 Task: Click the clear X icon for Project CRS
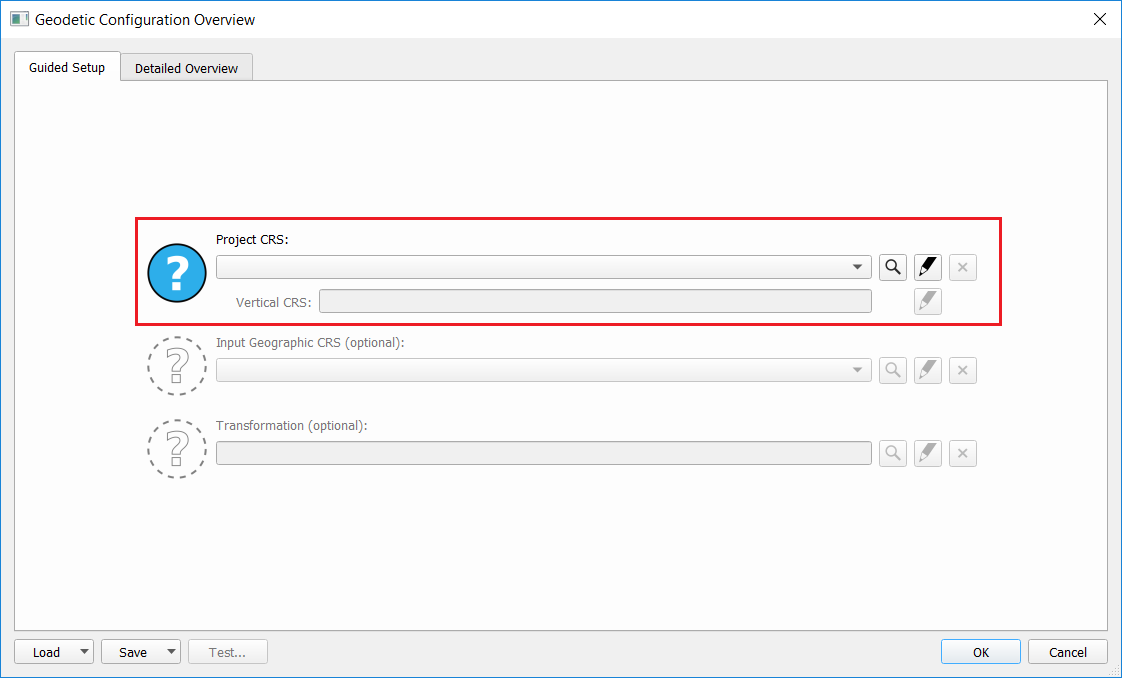point(963,267)
